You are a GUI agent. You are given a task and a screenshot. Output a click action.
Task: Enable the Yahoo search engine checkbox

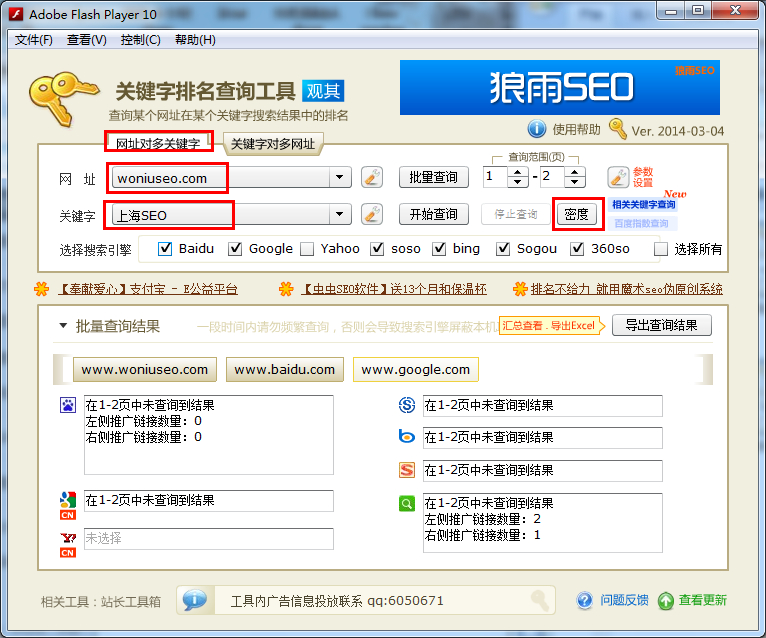(x=308, y=249)
